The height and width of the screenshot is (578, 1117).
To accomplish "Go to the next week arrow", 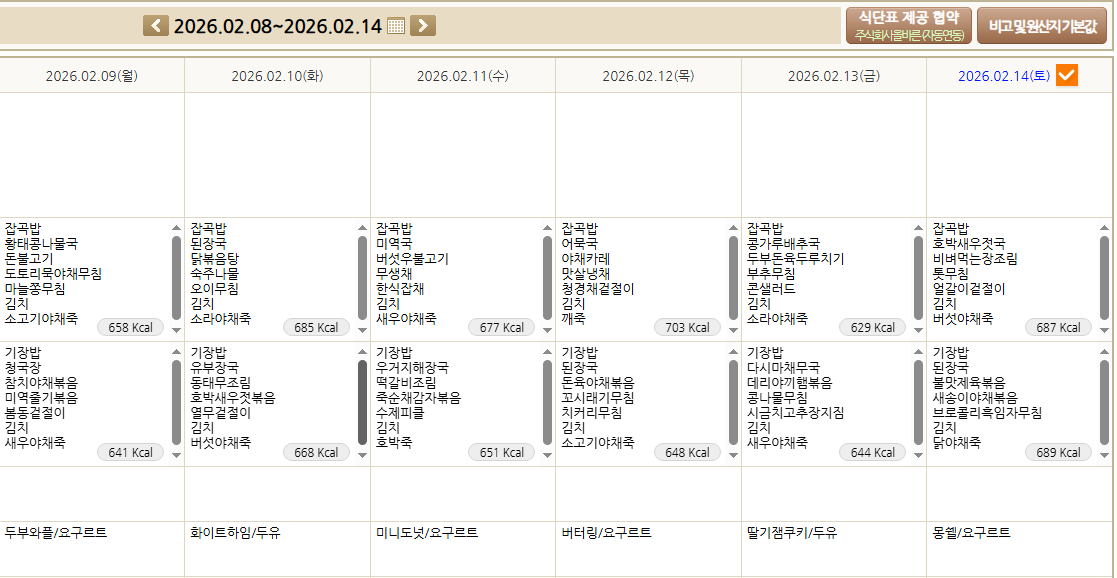I will (423, 26).
